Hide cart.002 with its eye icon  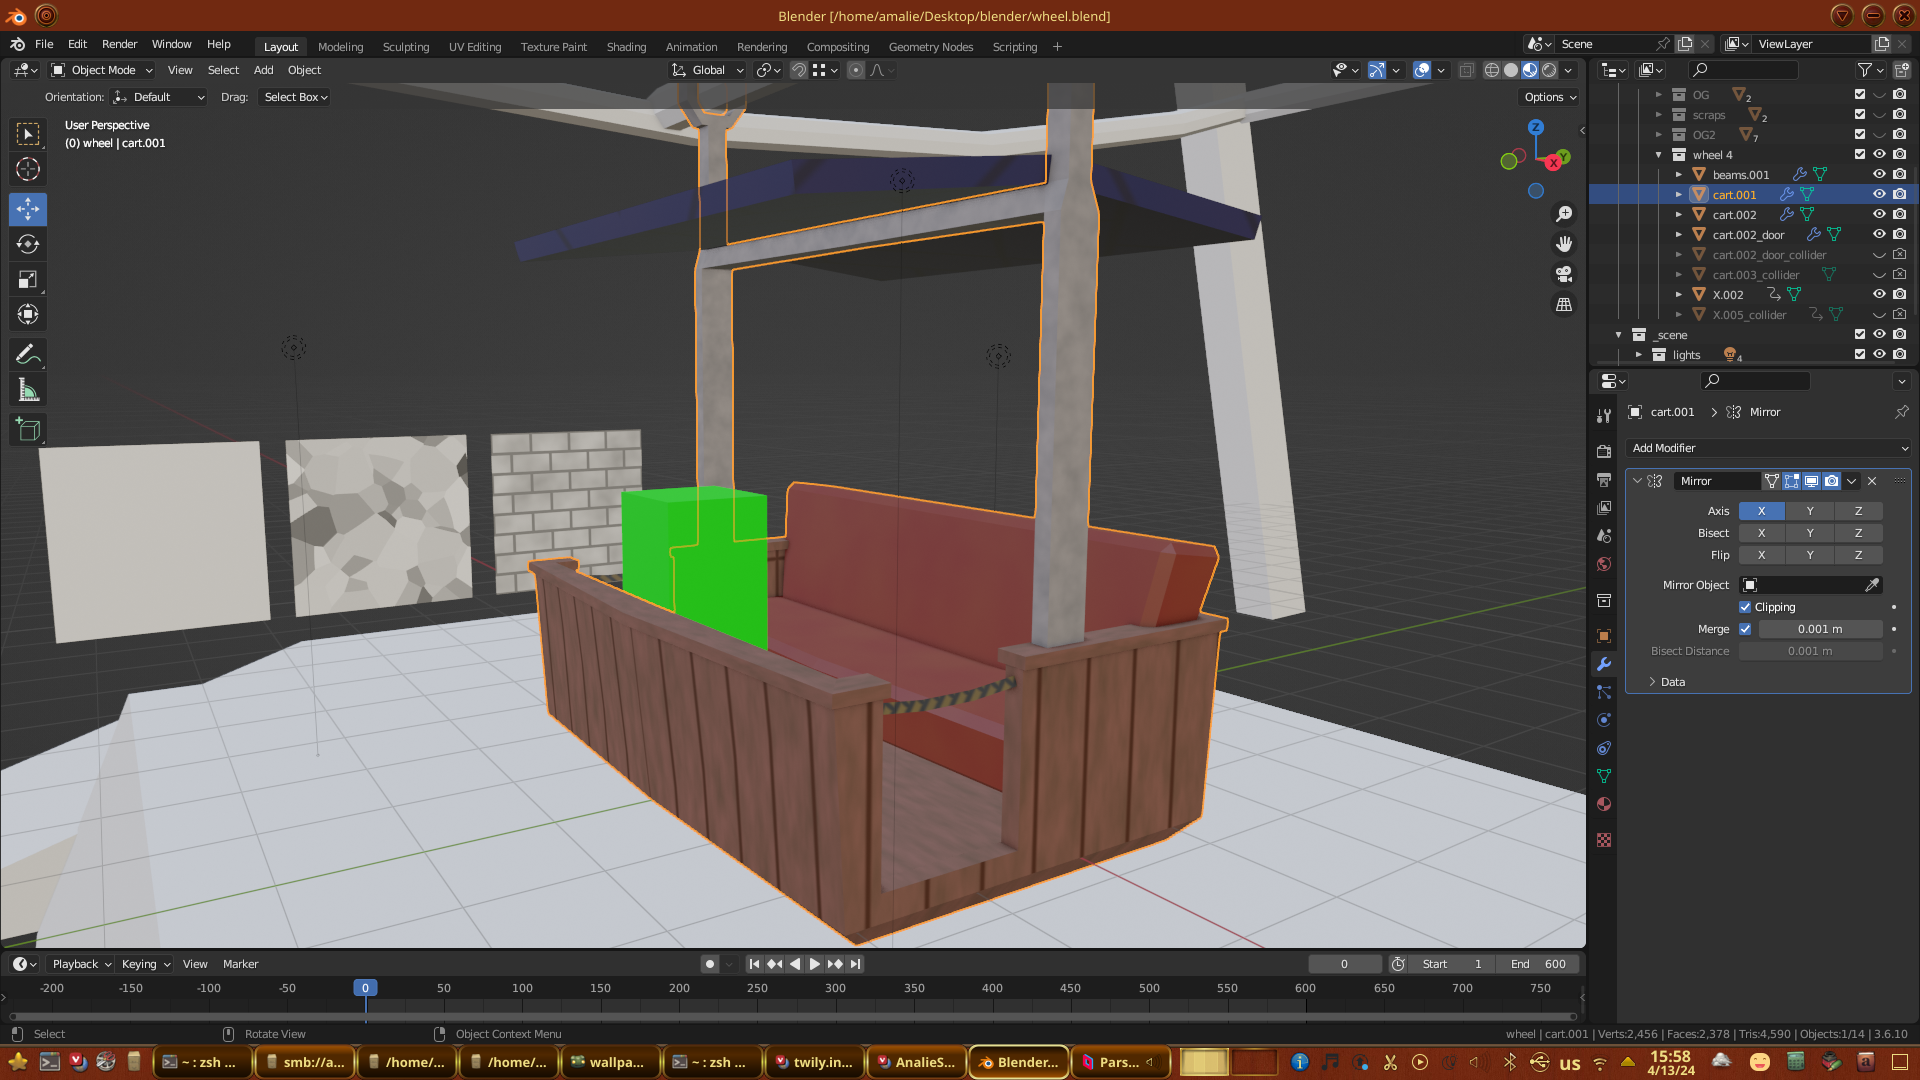pos(1879,214)
